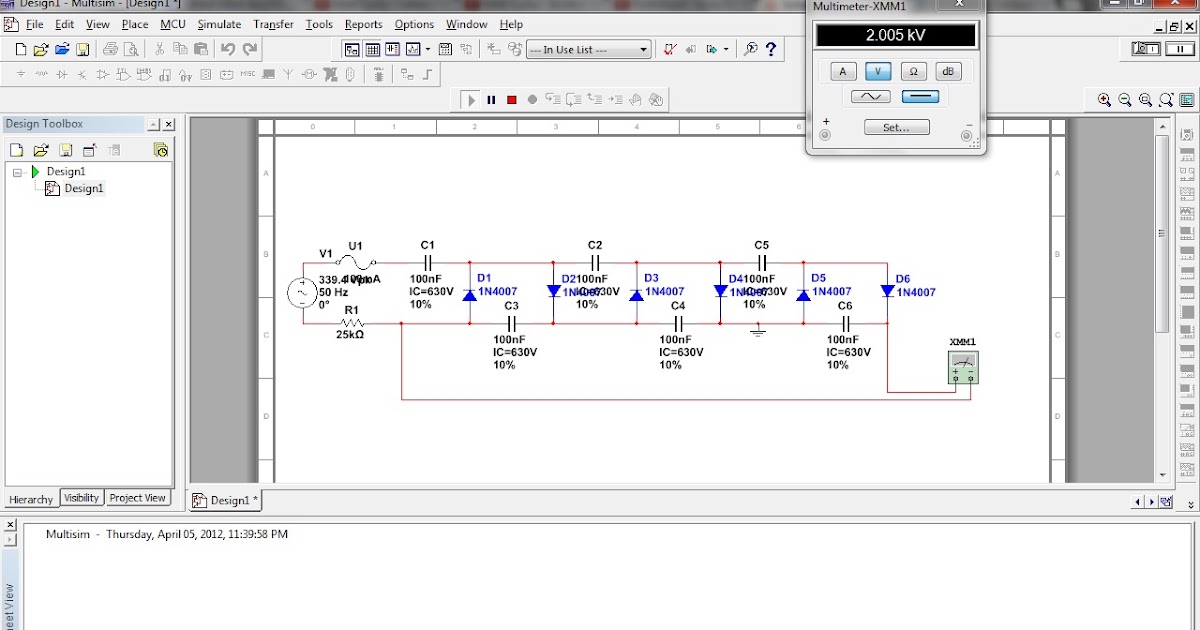Select the dB mode on Multimeter-XMM1

[947, 71]
